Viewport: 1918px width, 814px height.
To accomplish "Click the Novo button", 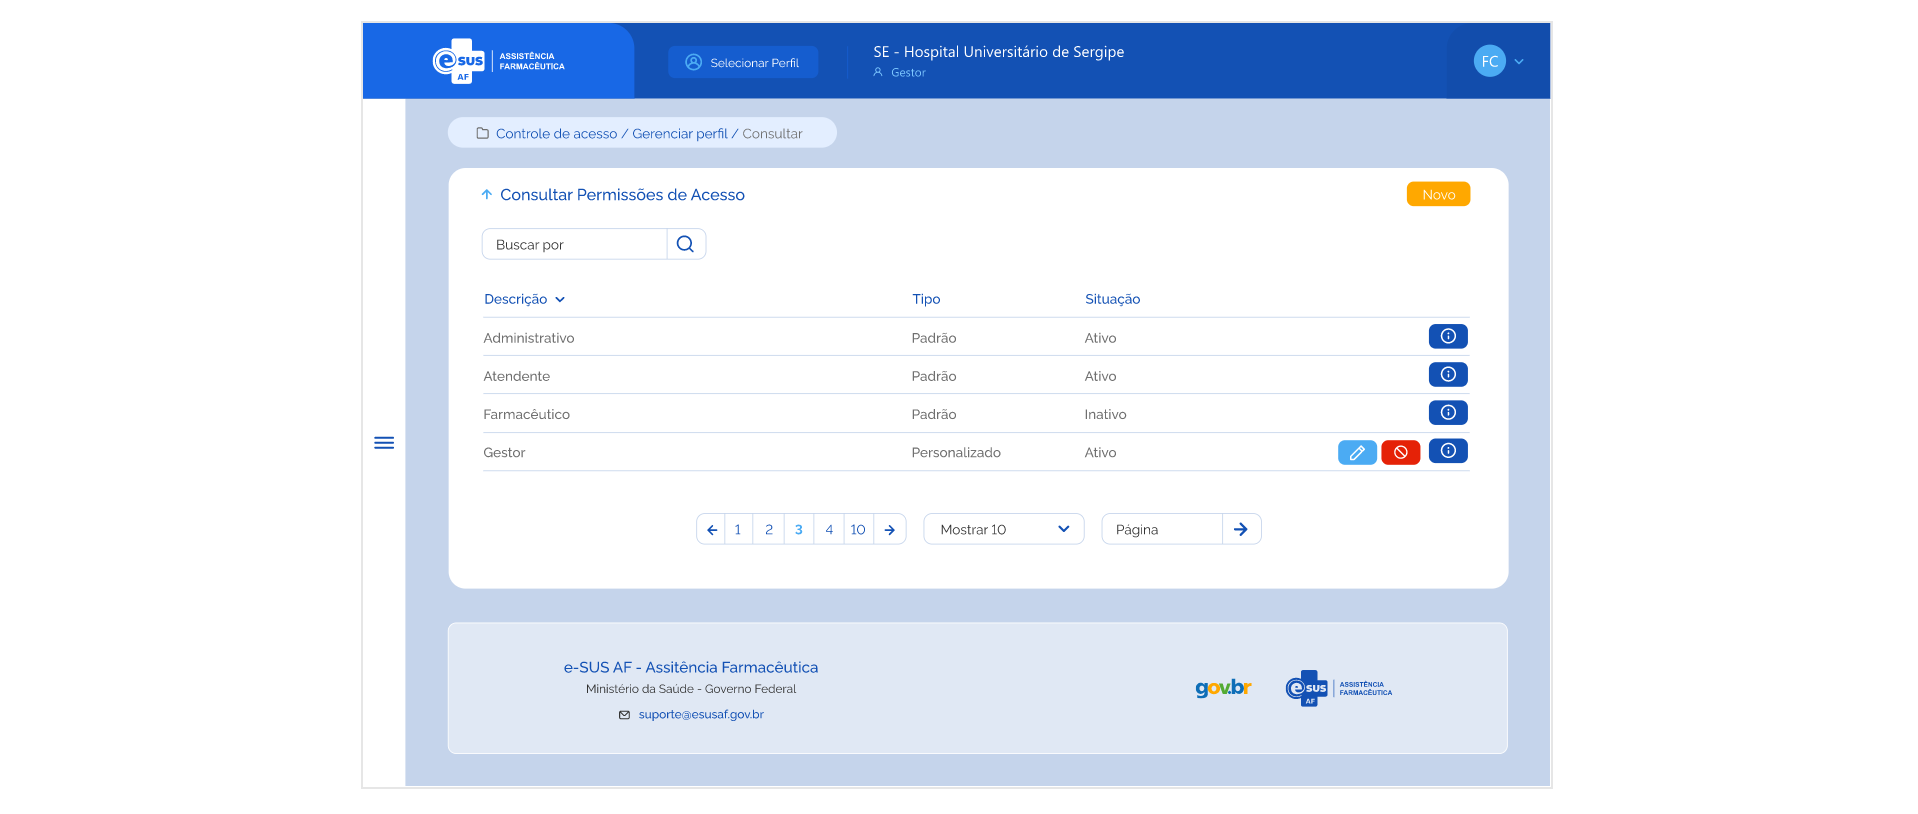I will coord(1437,195).
